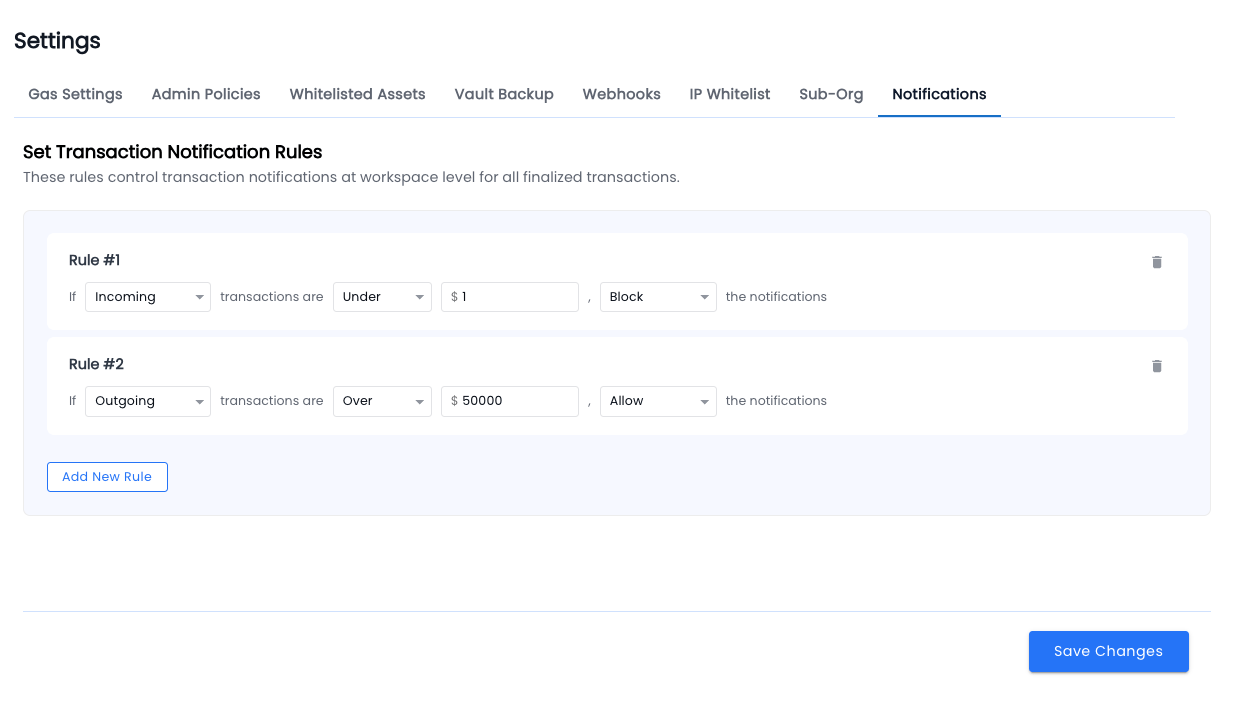This screenshot has width=1233, height=704.
Task: Click the Rule #1 title
Action: 95,260
